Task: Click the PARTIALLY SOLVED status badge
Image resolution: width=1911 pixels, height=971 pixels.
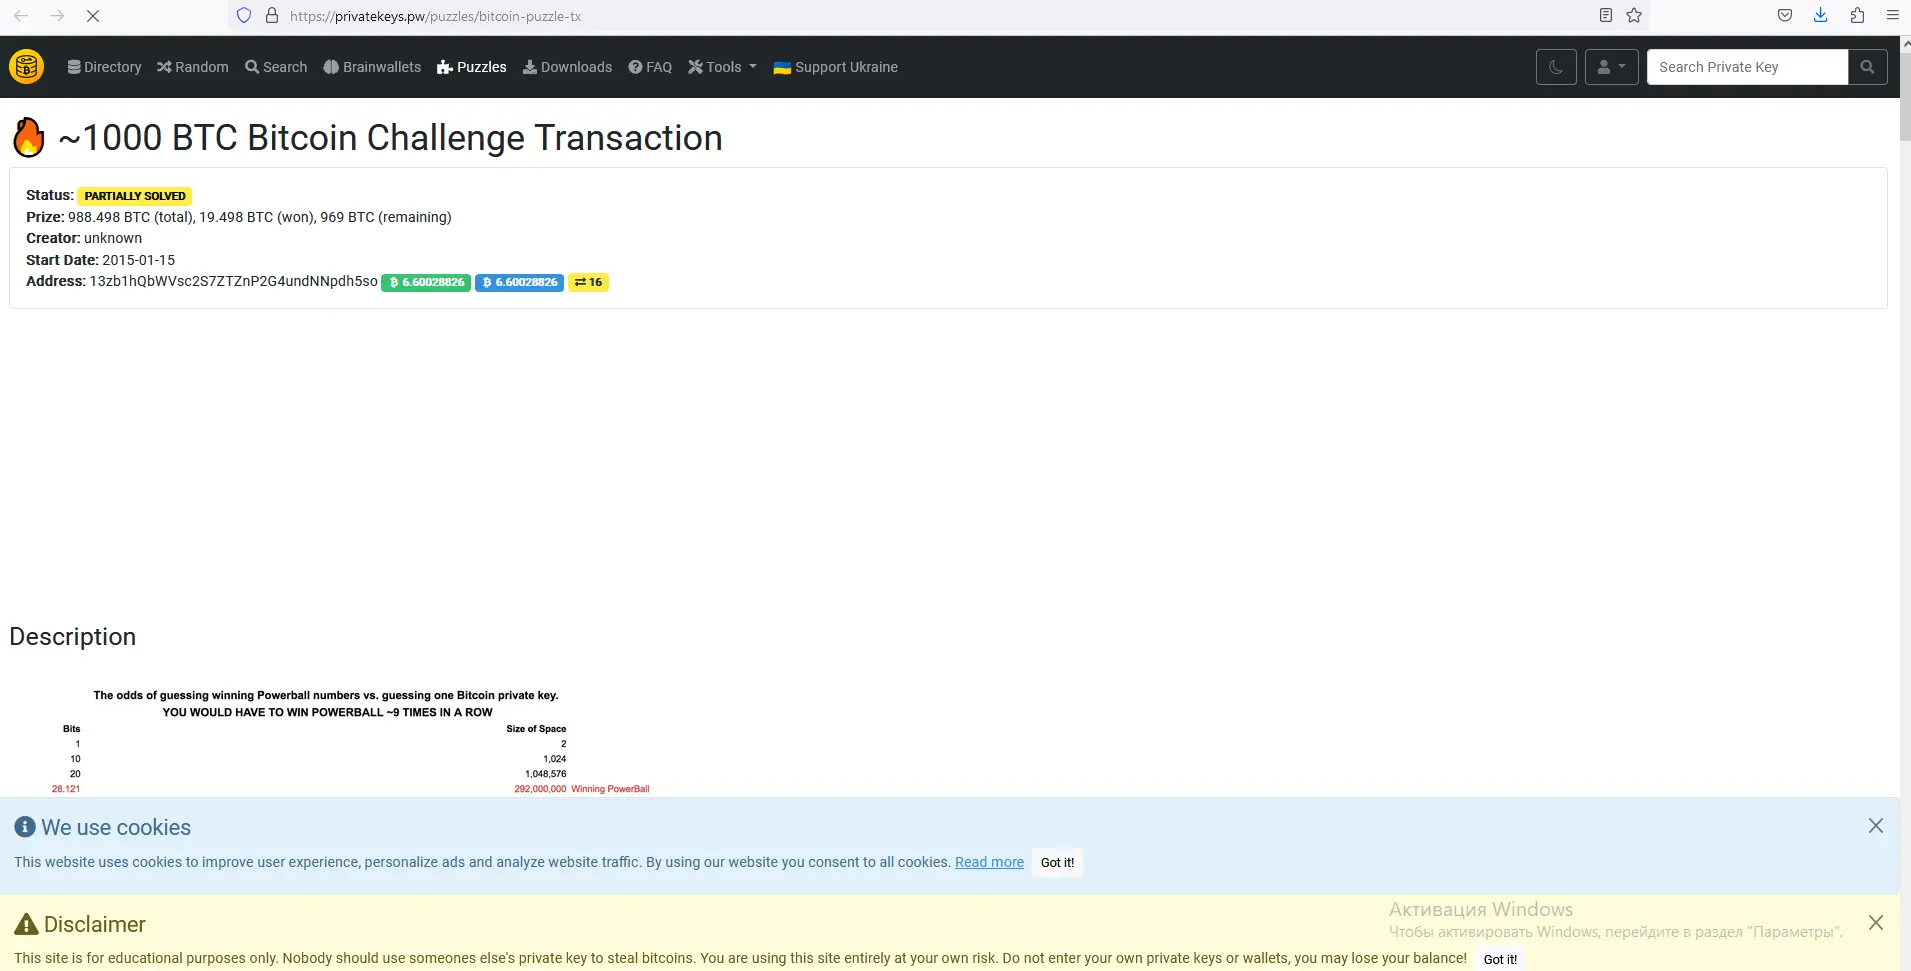Action: click(x=135, y=196)
